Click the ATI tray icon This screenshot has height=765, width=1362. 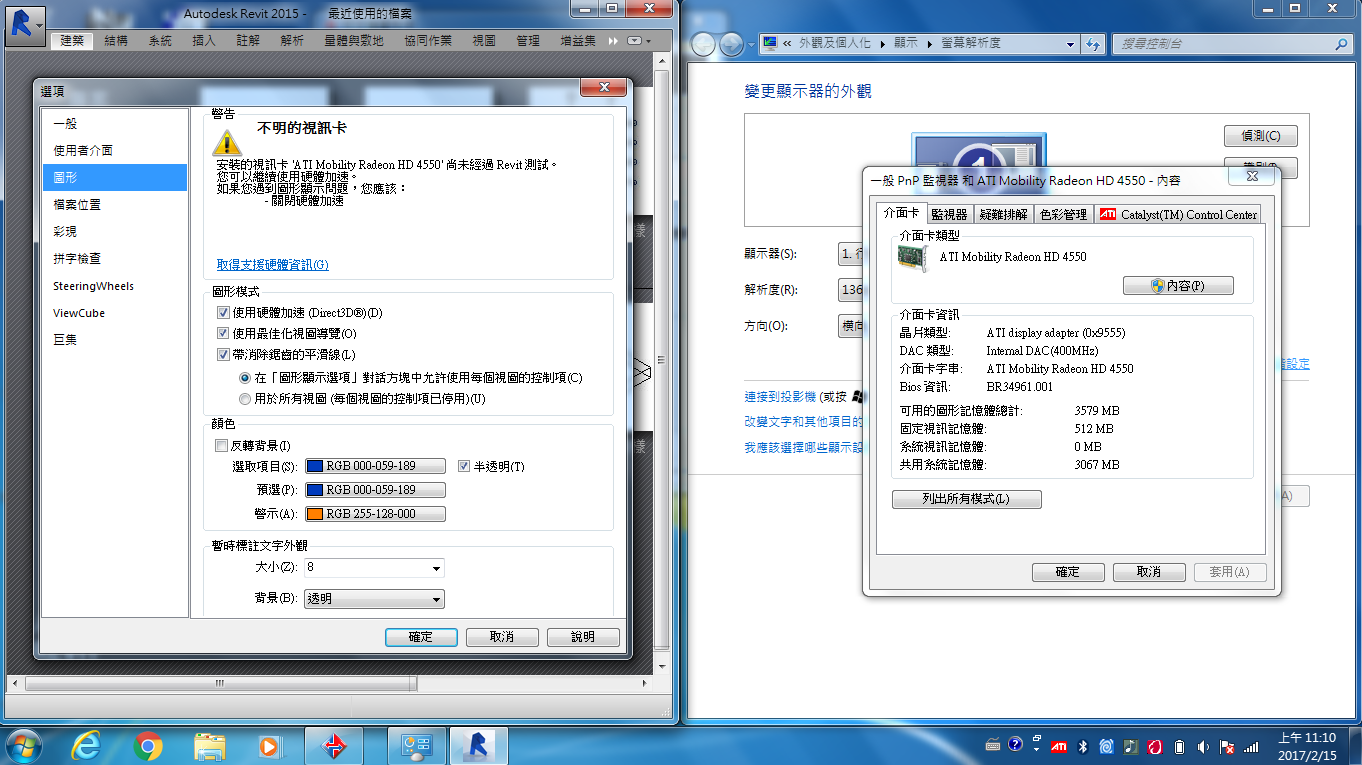coord(1058,746)
